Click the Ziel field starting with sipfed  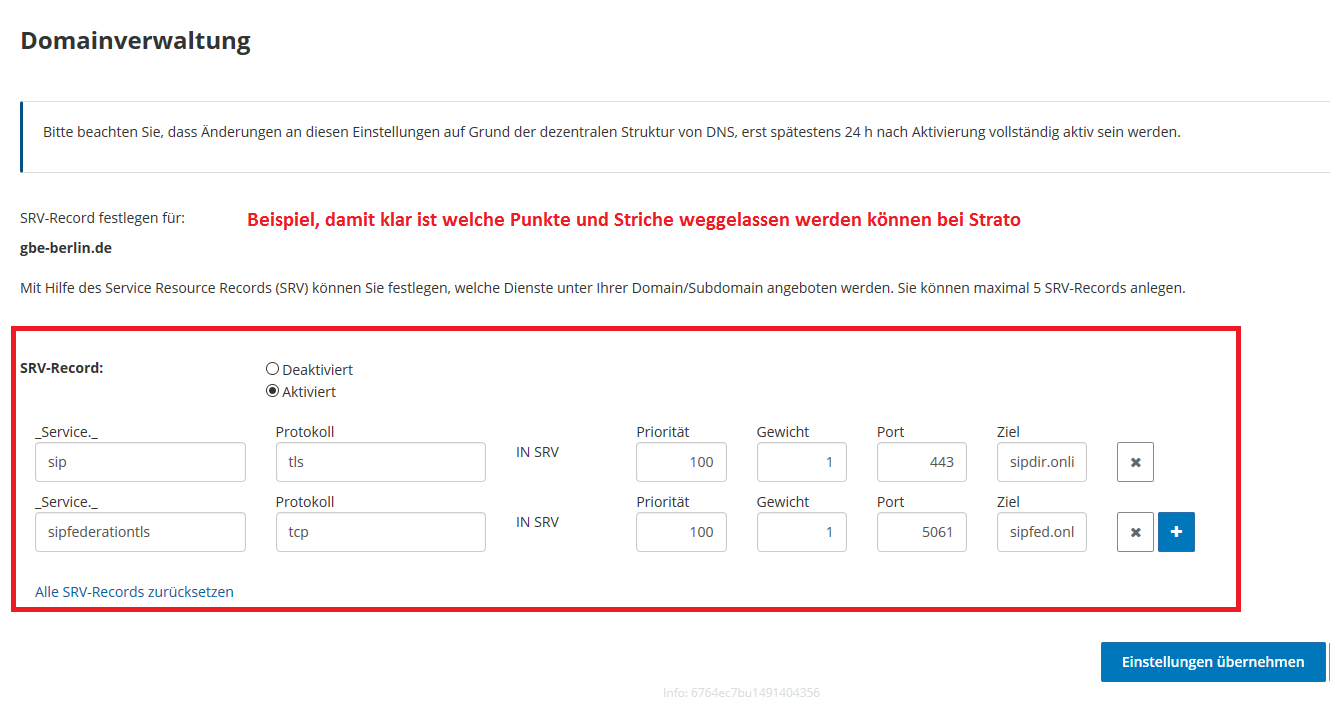[x=1041, y=532]
